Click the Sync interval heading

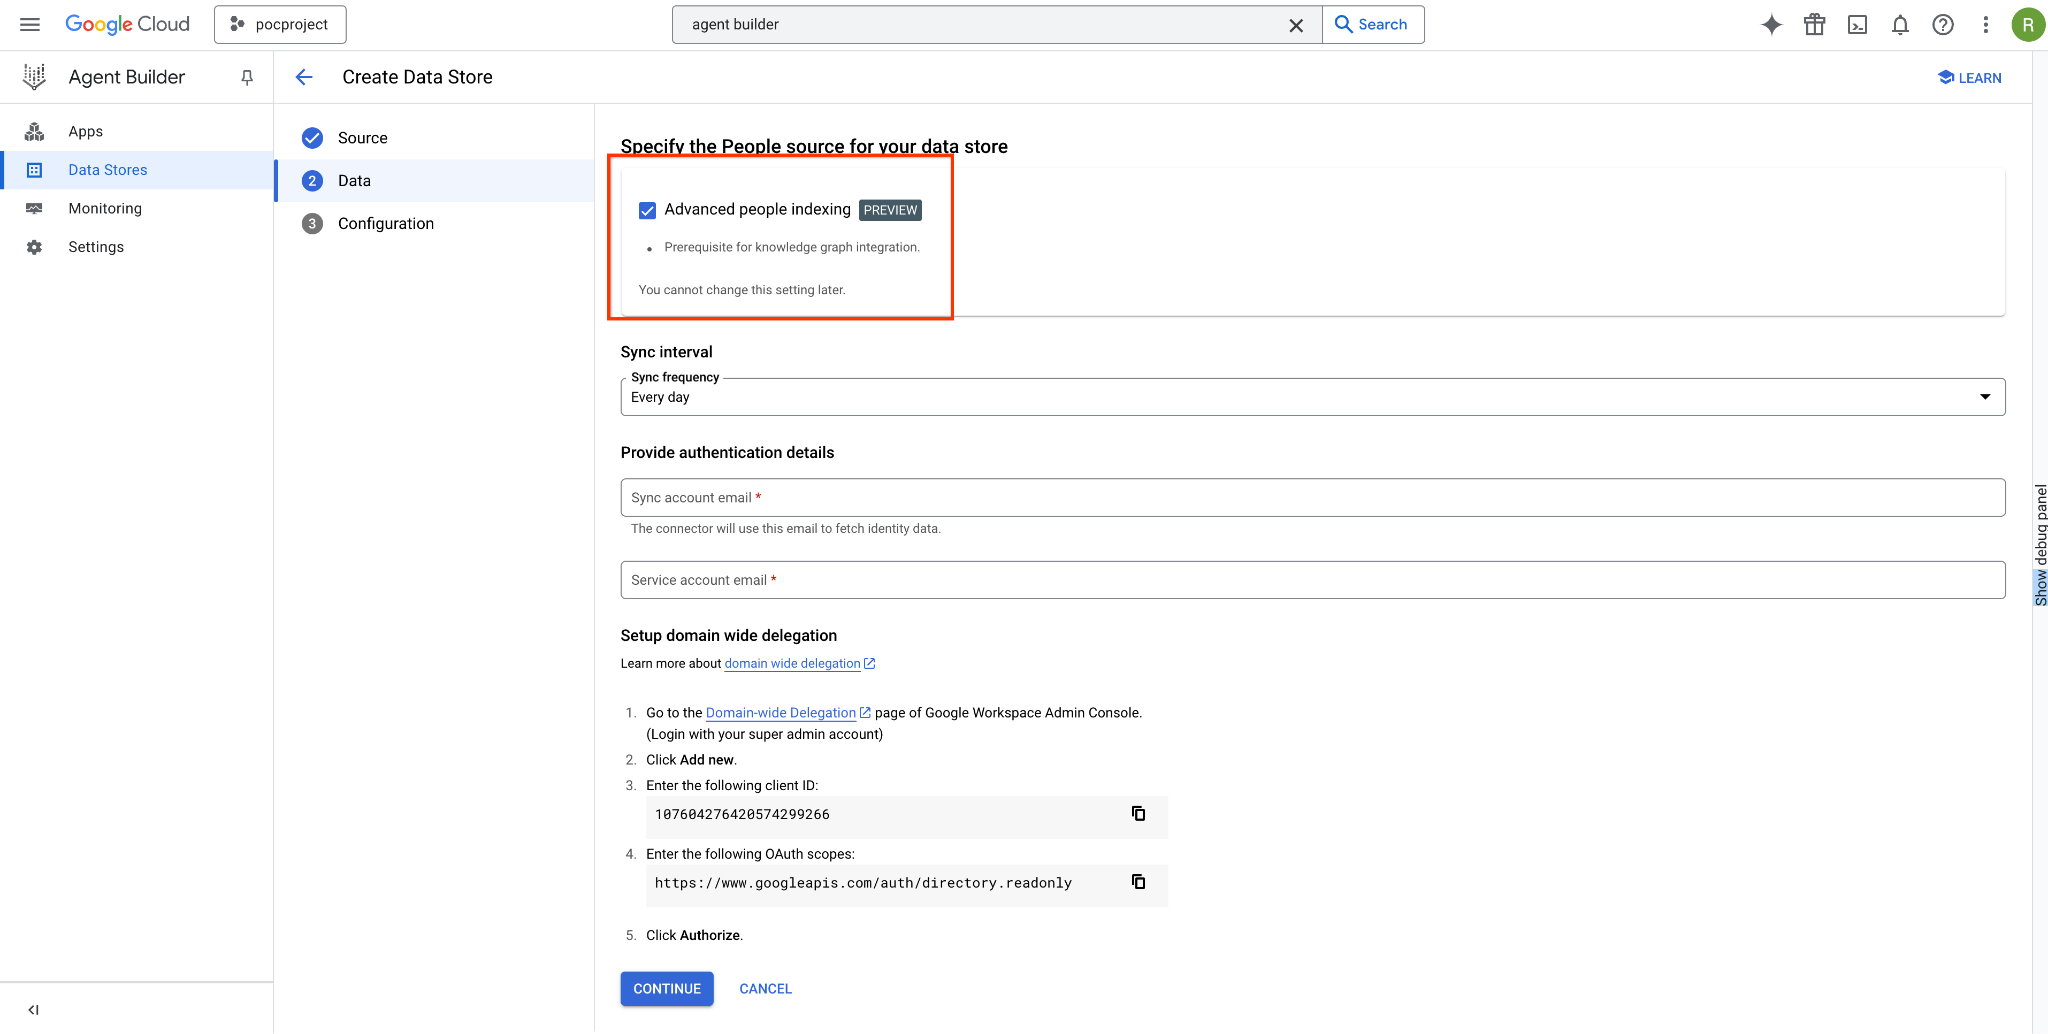pos(666,352)
